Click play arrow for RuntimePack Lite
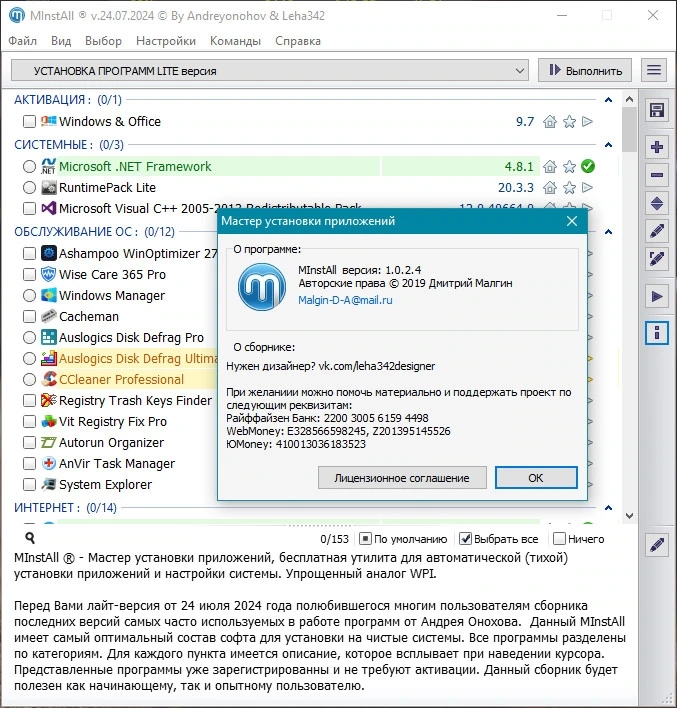The width and height of the screenshot is (677, 708). 587,187
